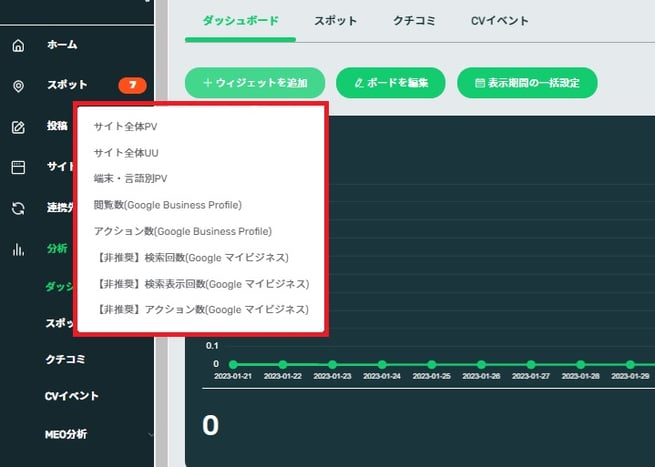Choose サイト全体PV from the widget list
Screen dimensions: 655x467
pos(125,127)
